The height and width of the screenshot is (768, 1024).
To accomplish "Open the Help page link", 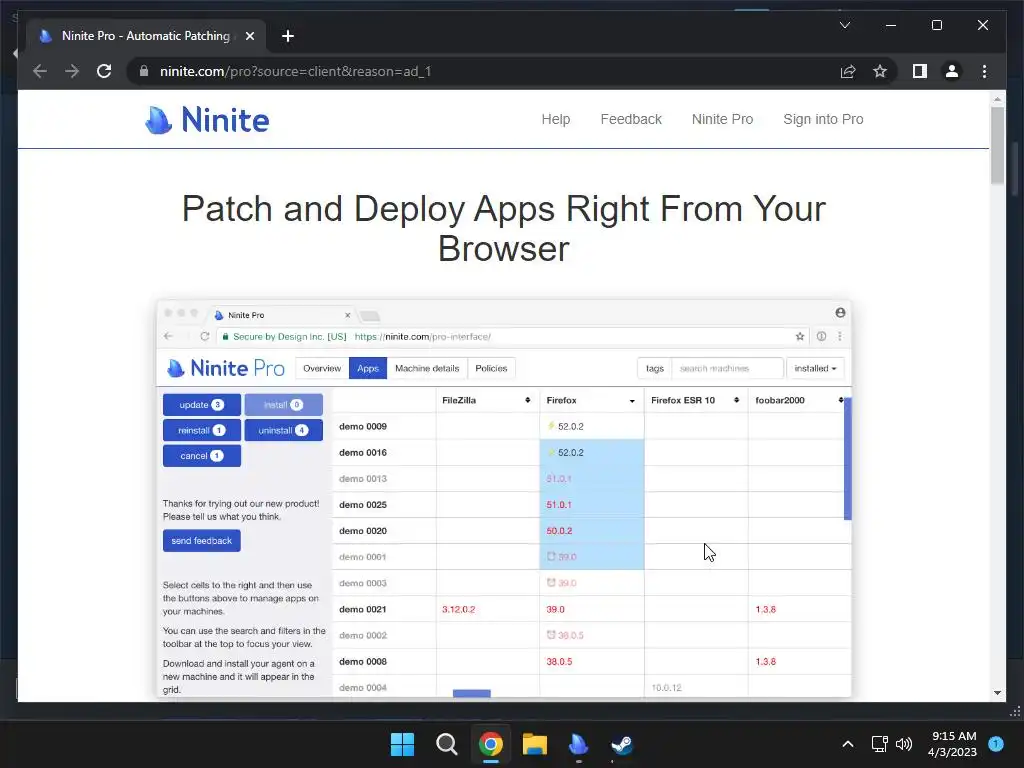I will pos(556,120).
